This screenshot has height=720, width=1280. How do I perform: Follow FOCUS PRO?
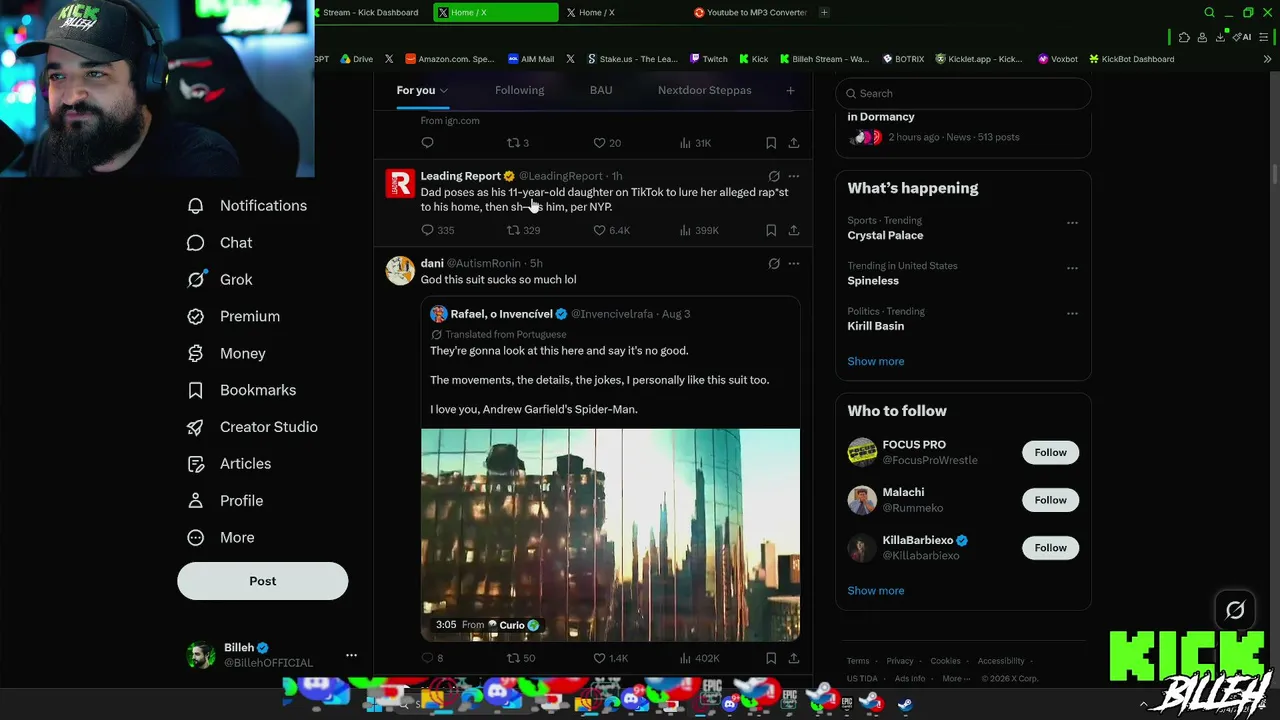coord(1050,452)
